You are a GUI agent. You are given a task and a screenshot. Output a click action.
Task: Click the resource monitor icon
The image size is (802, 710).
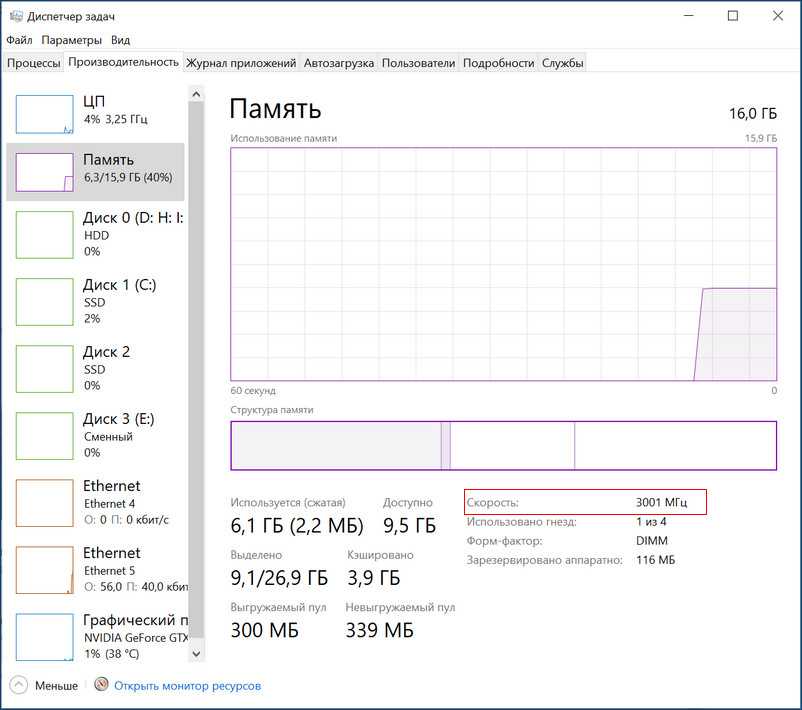[101, 686]
